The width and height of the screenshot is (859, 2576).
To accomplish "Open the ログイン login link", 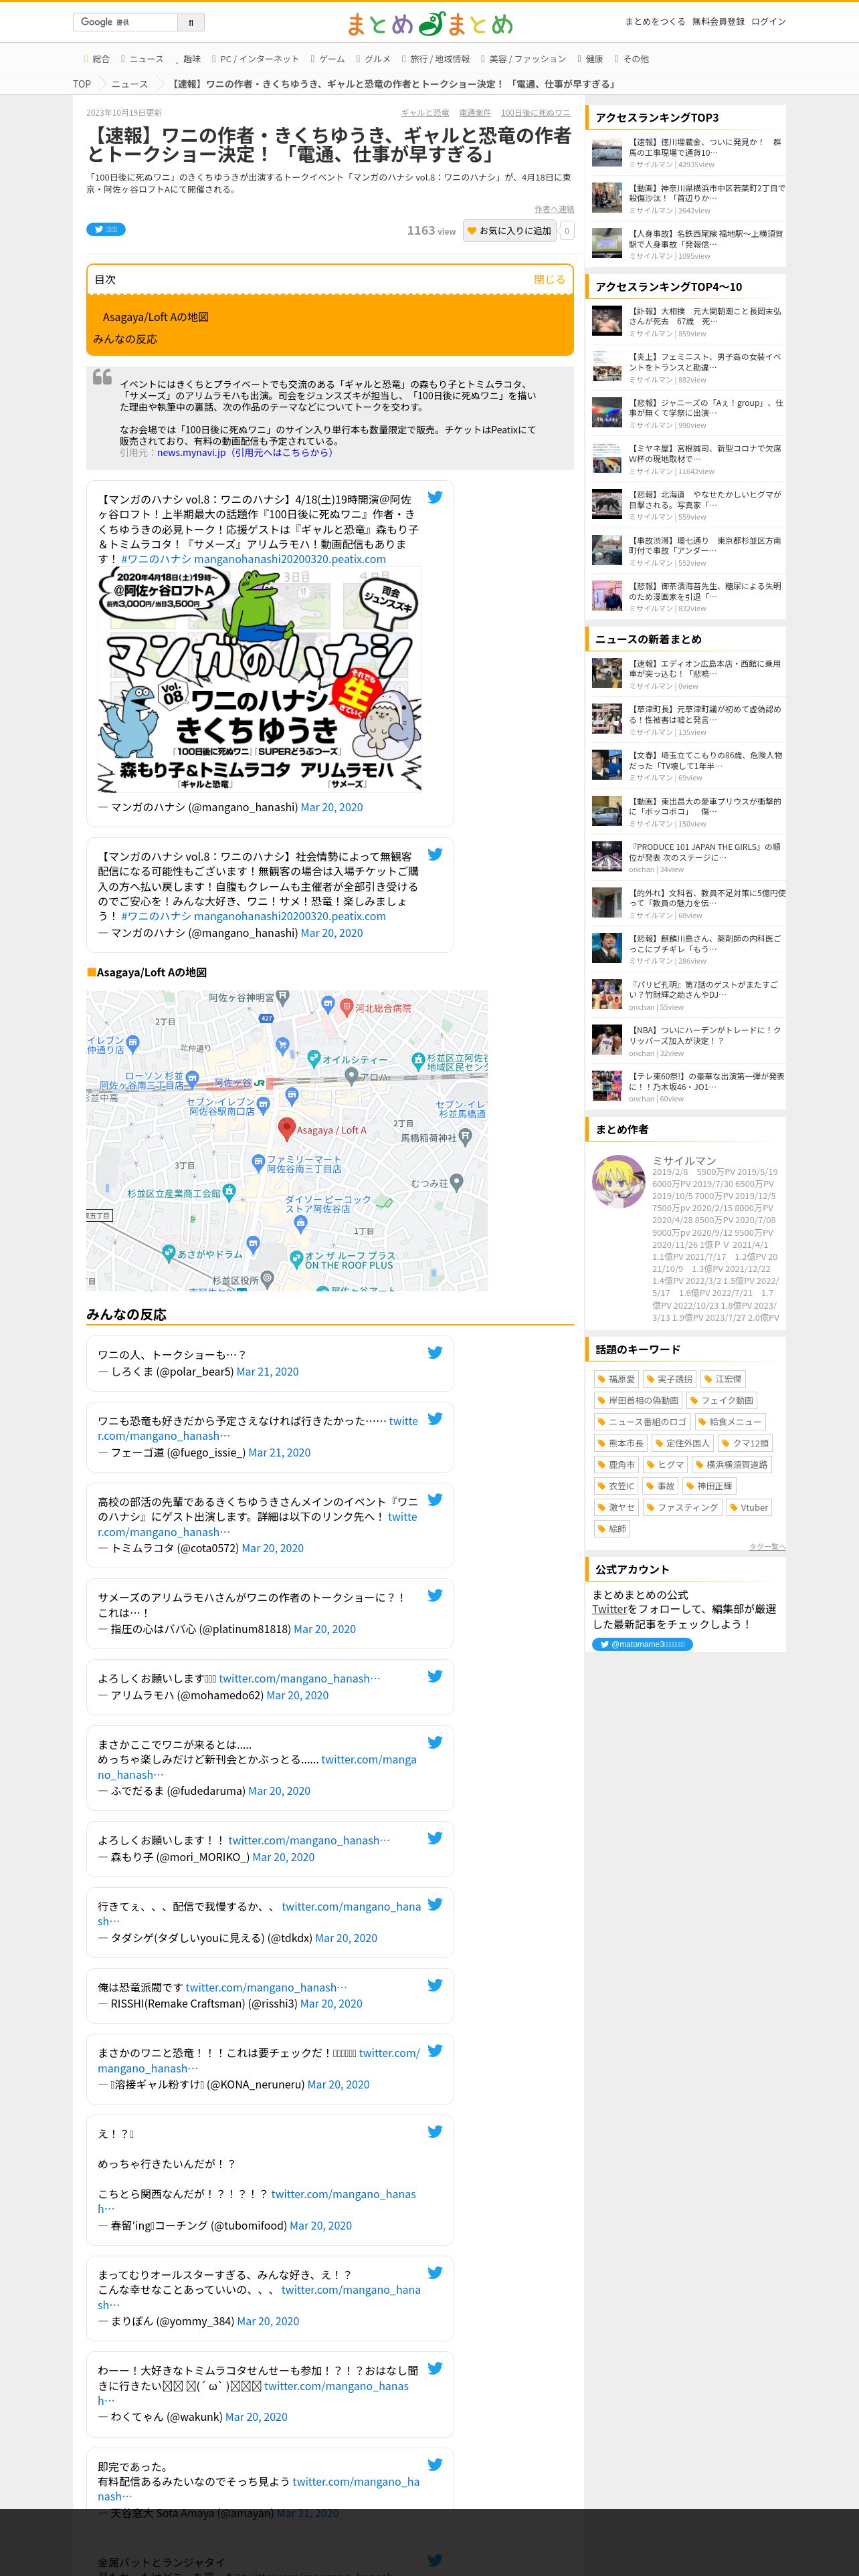I will click(768, 21).
